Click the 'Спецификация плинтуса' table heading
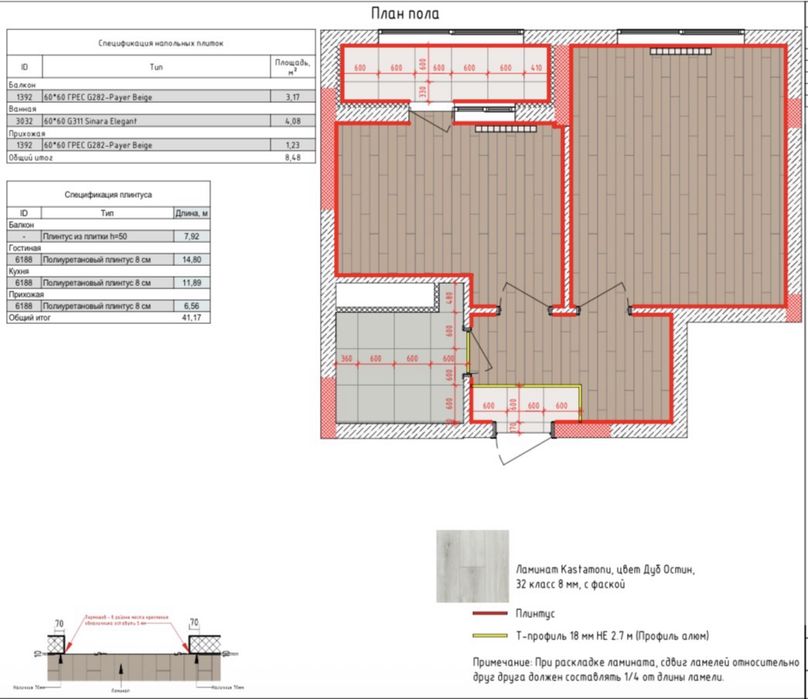Image resolution: width=808 pixels, height=699 pixels. coord(108,194)
